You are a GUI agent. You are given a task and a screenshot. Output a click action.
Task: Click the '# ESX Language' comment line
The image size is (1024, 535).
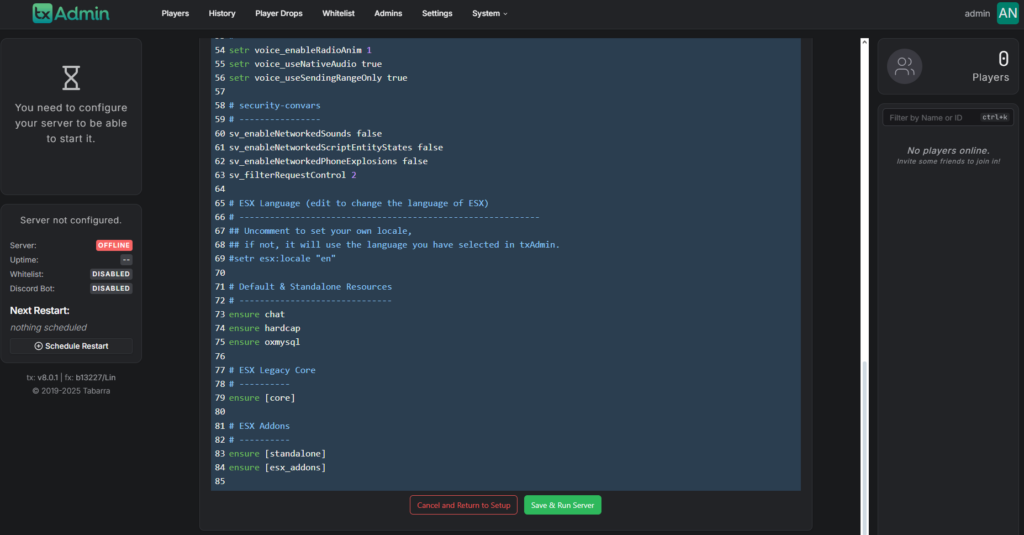tap(359, 203)
